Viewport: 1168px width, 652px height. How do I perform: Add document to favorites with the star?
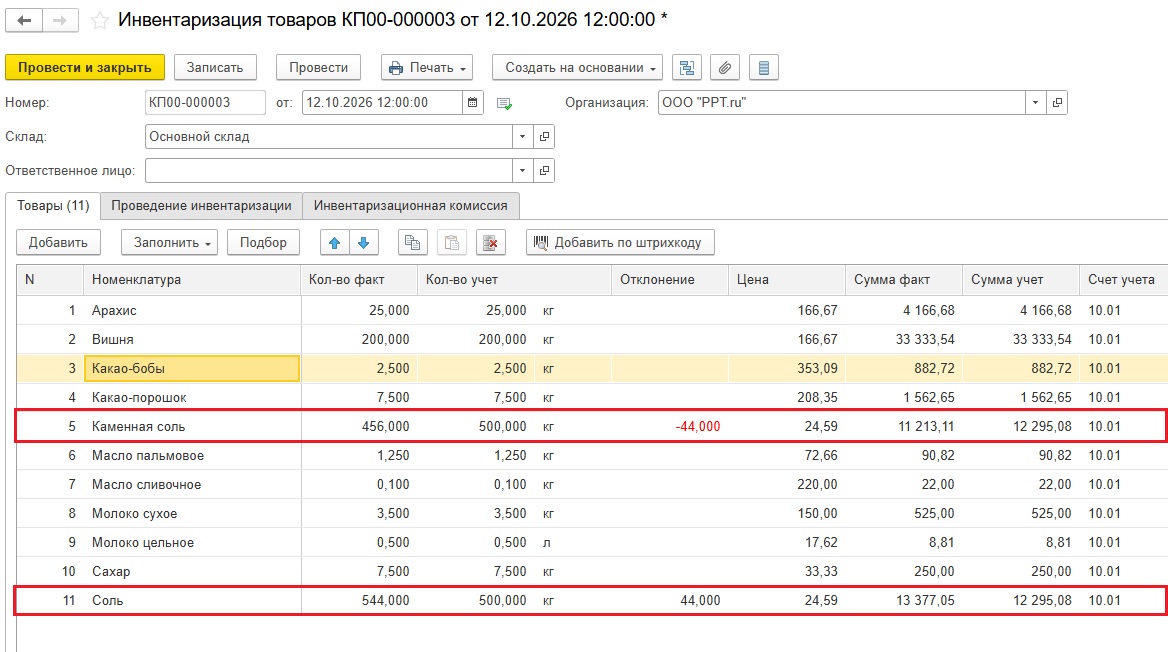click(x=99, y=20)
